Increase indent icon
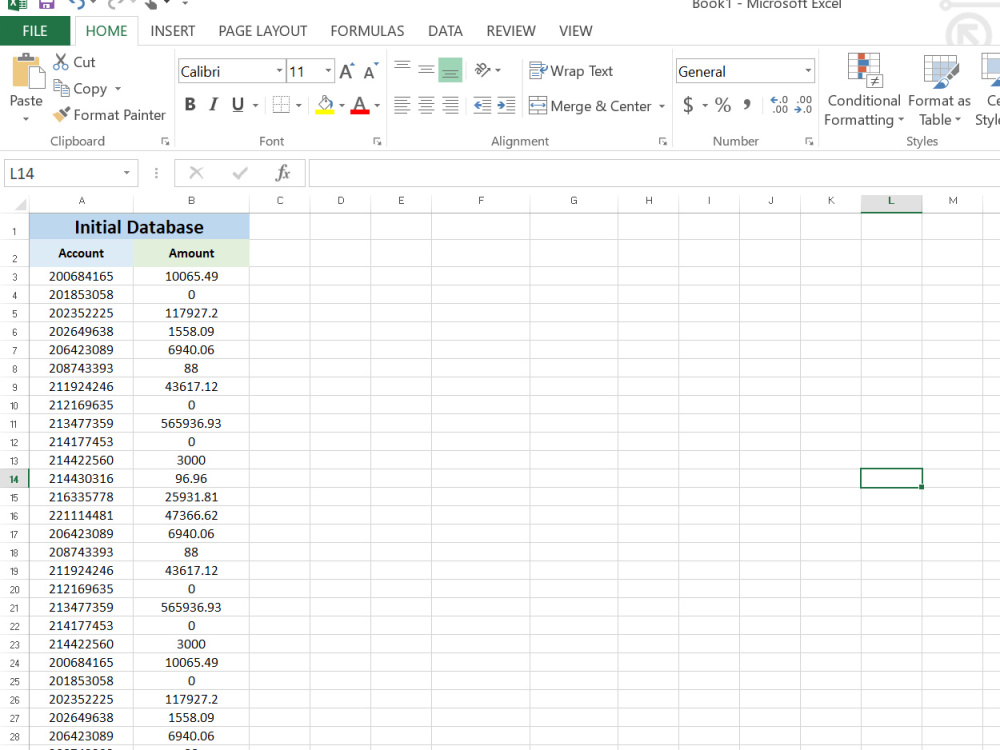The image size is (1000, 750). pos(506,105)
